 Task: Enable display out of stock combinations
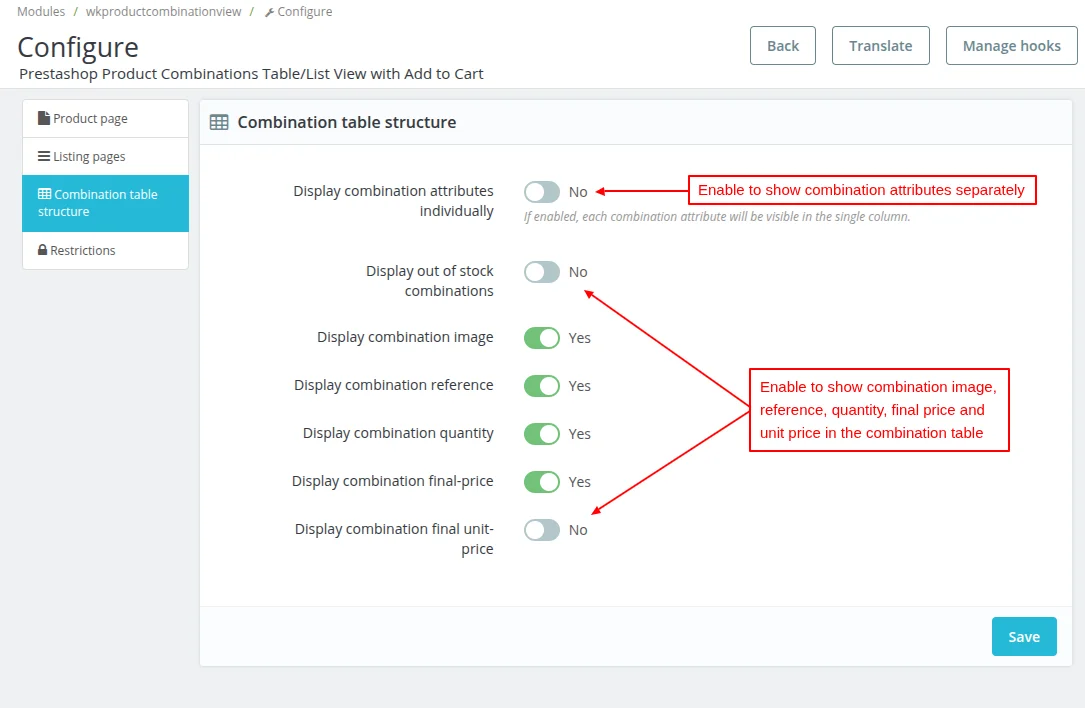(542, 272)
